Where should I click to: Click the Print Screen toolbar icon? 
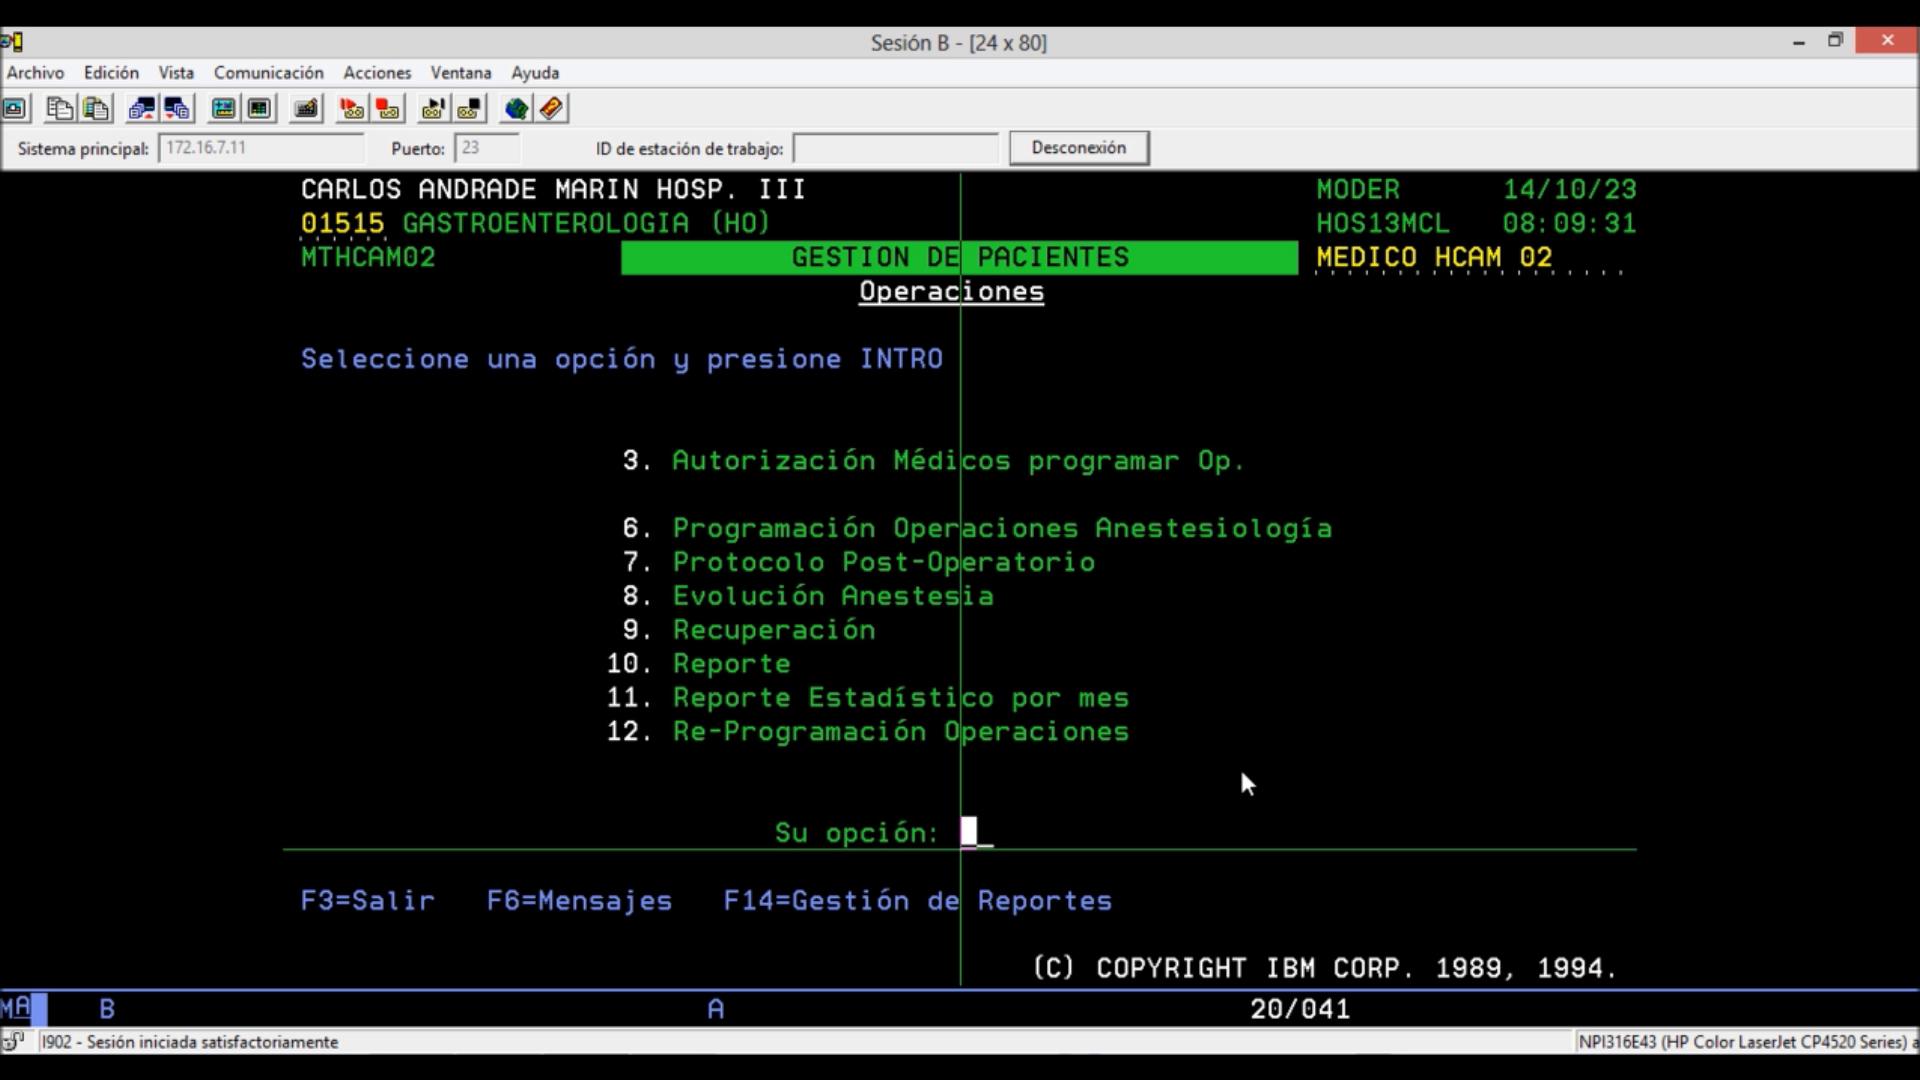pyautogui.click(x=15, y=108)
